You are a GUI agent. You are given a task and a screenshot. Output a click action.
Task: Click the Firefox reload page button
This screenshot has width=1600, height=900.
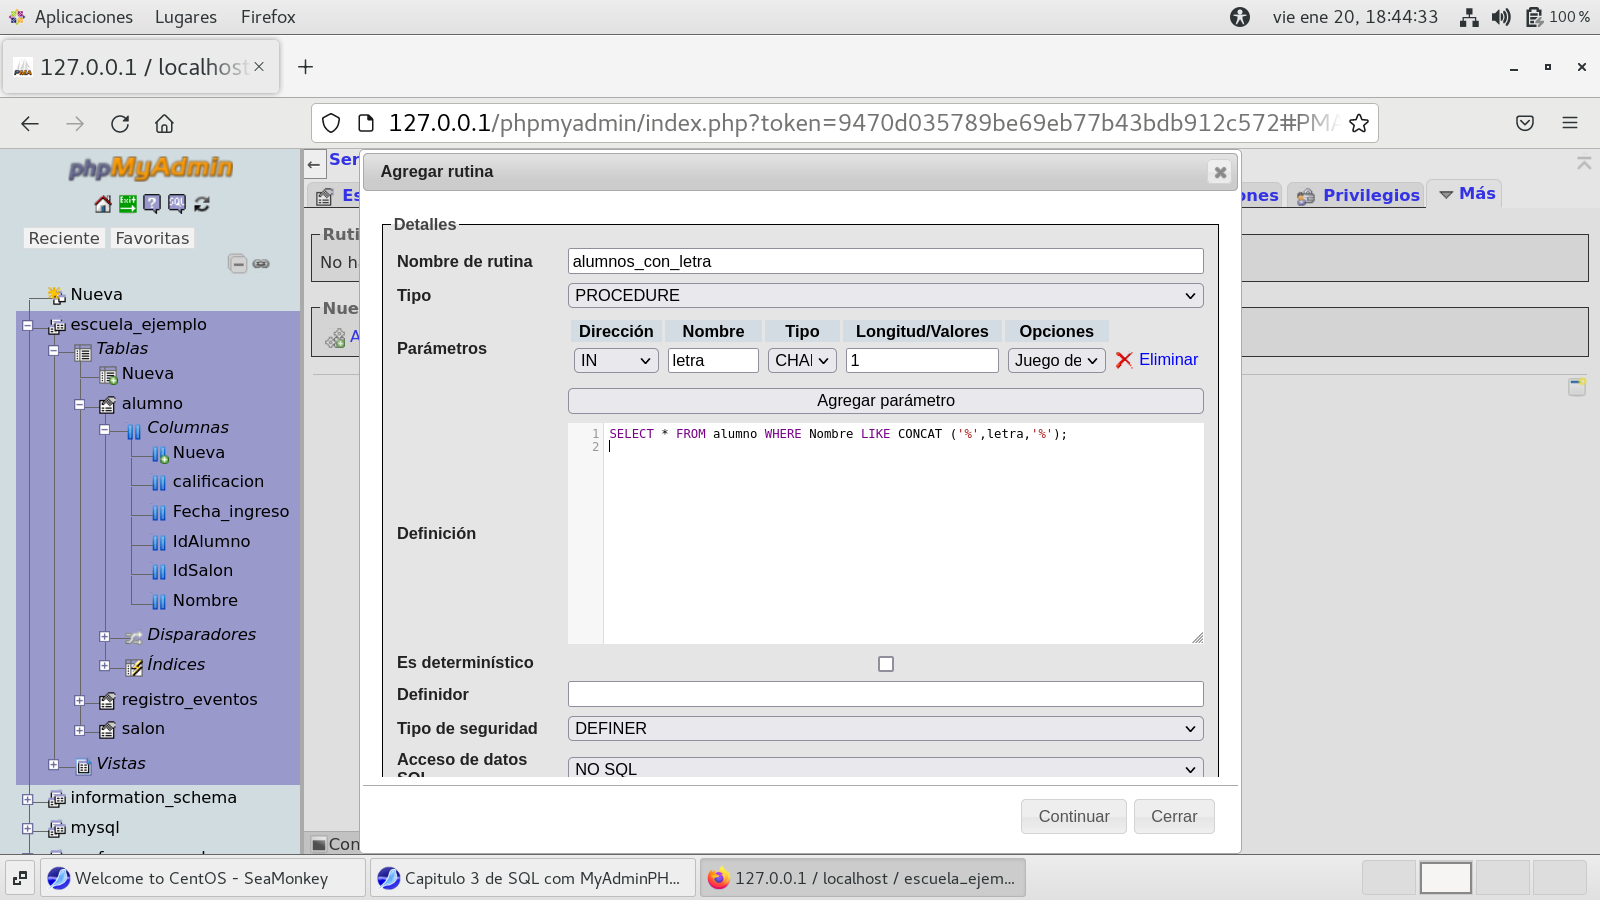pyautogui.click(x=120, y=123)
